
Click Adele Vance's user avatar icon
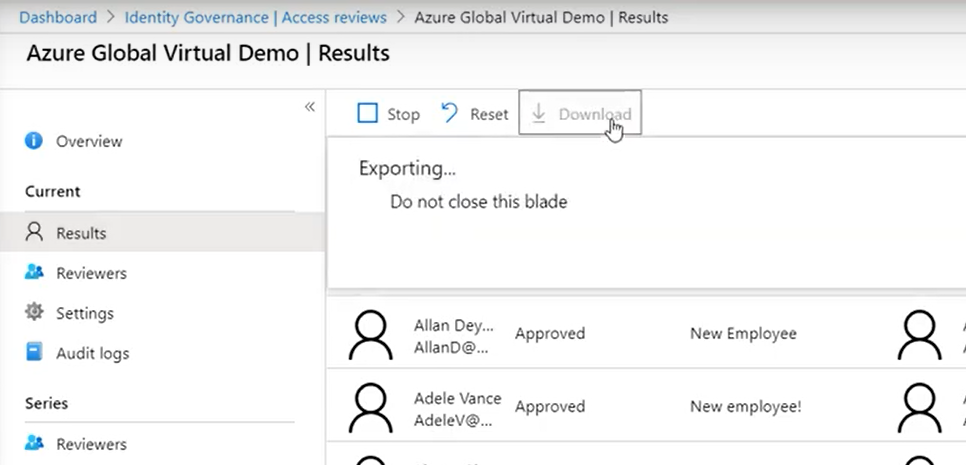[370, 408]
